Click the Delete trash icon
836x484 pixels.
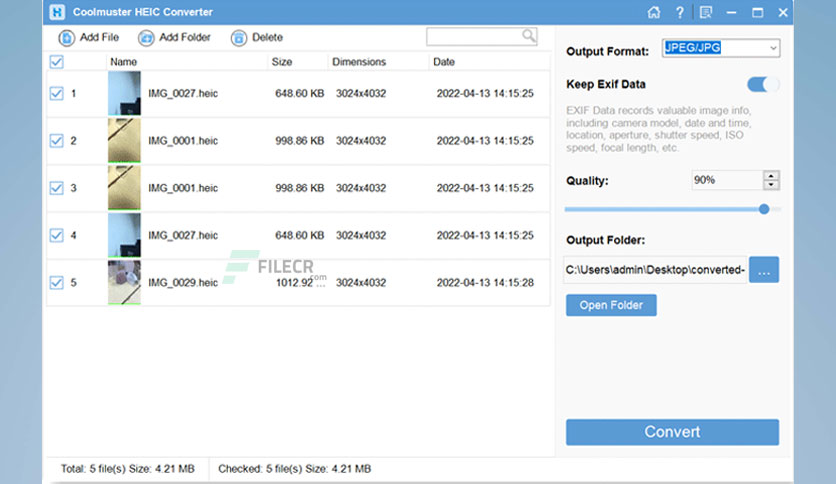239,38
